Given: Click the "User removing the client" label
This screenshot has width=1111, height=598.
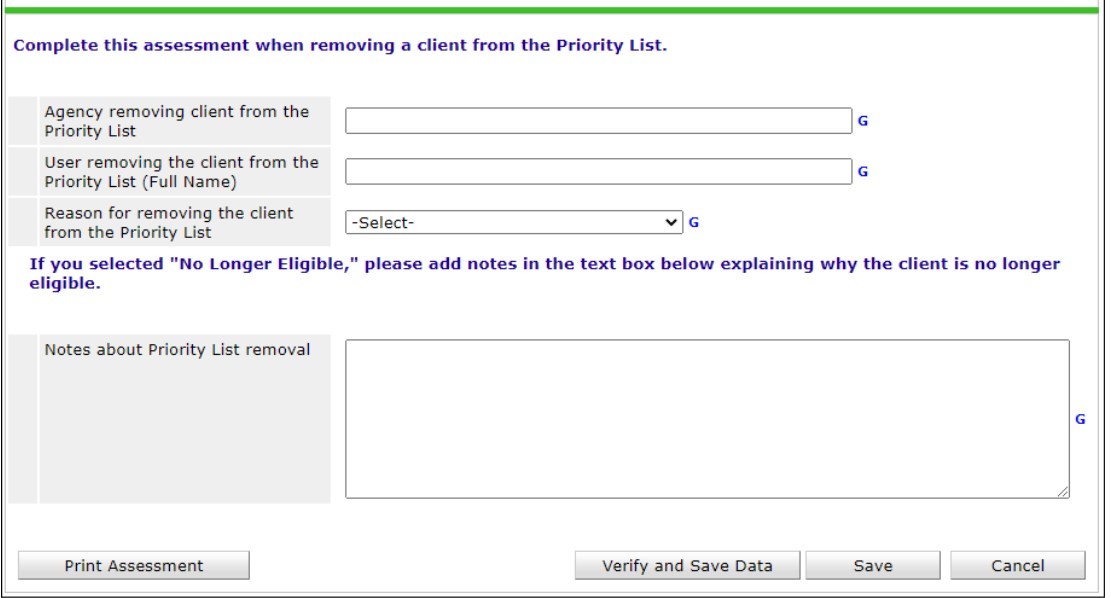Looking at the screenshot, I should (x=181, y=172).
